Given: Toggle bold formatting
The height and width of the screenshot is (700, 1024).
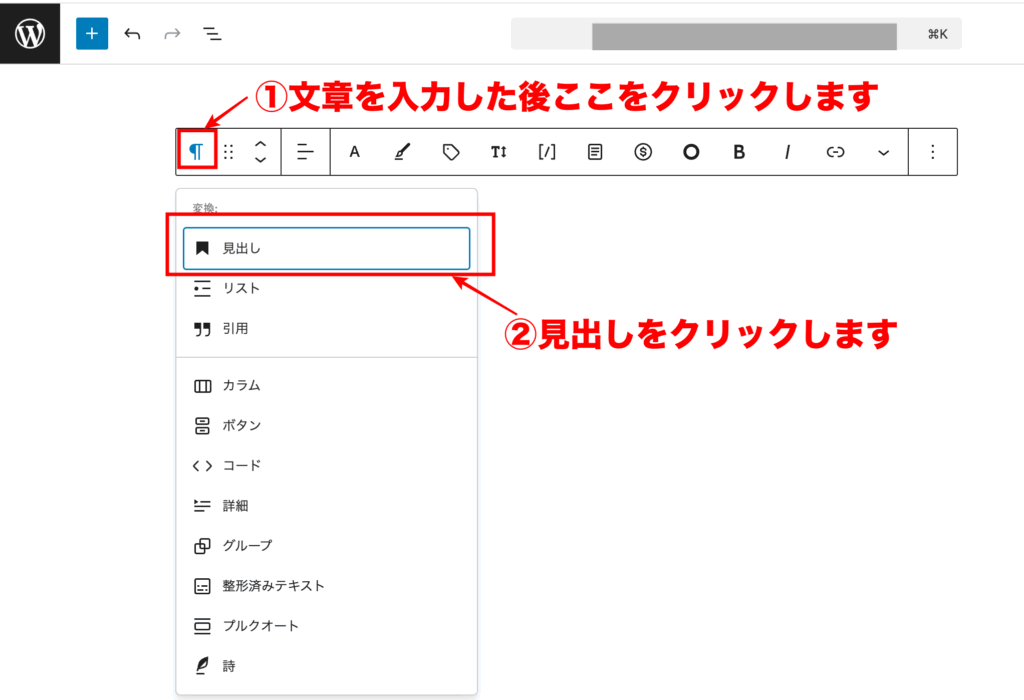Looking at the screenshot, I should [x=739, y=152].
